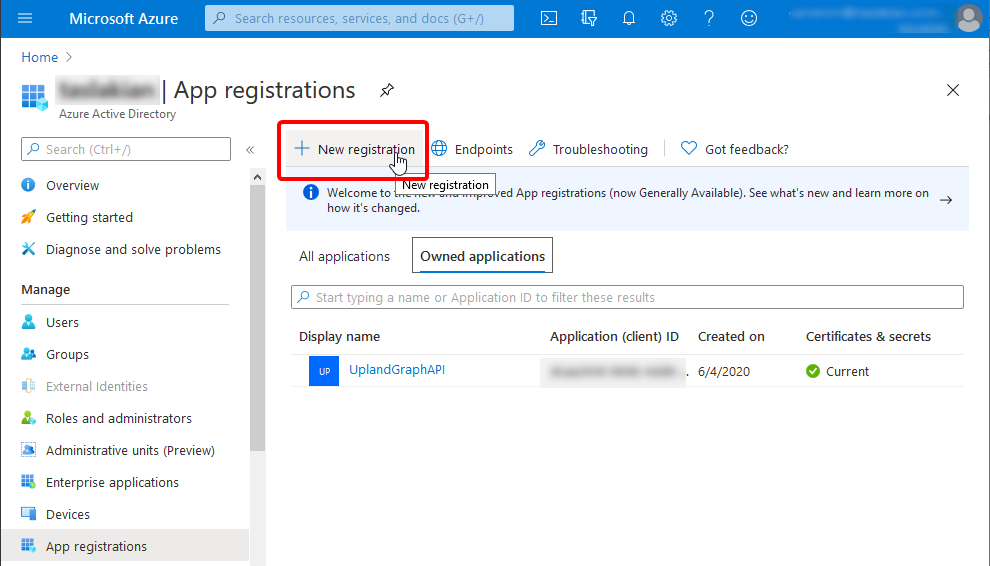Select the Owned applications tab
Image resolution: width=990 pixels, height=566 pixels.
pyautogui.click(x=482, y=256)
